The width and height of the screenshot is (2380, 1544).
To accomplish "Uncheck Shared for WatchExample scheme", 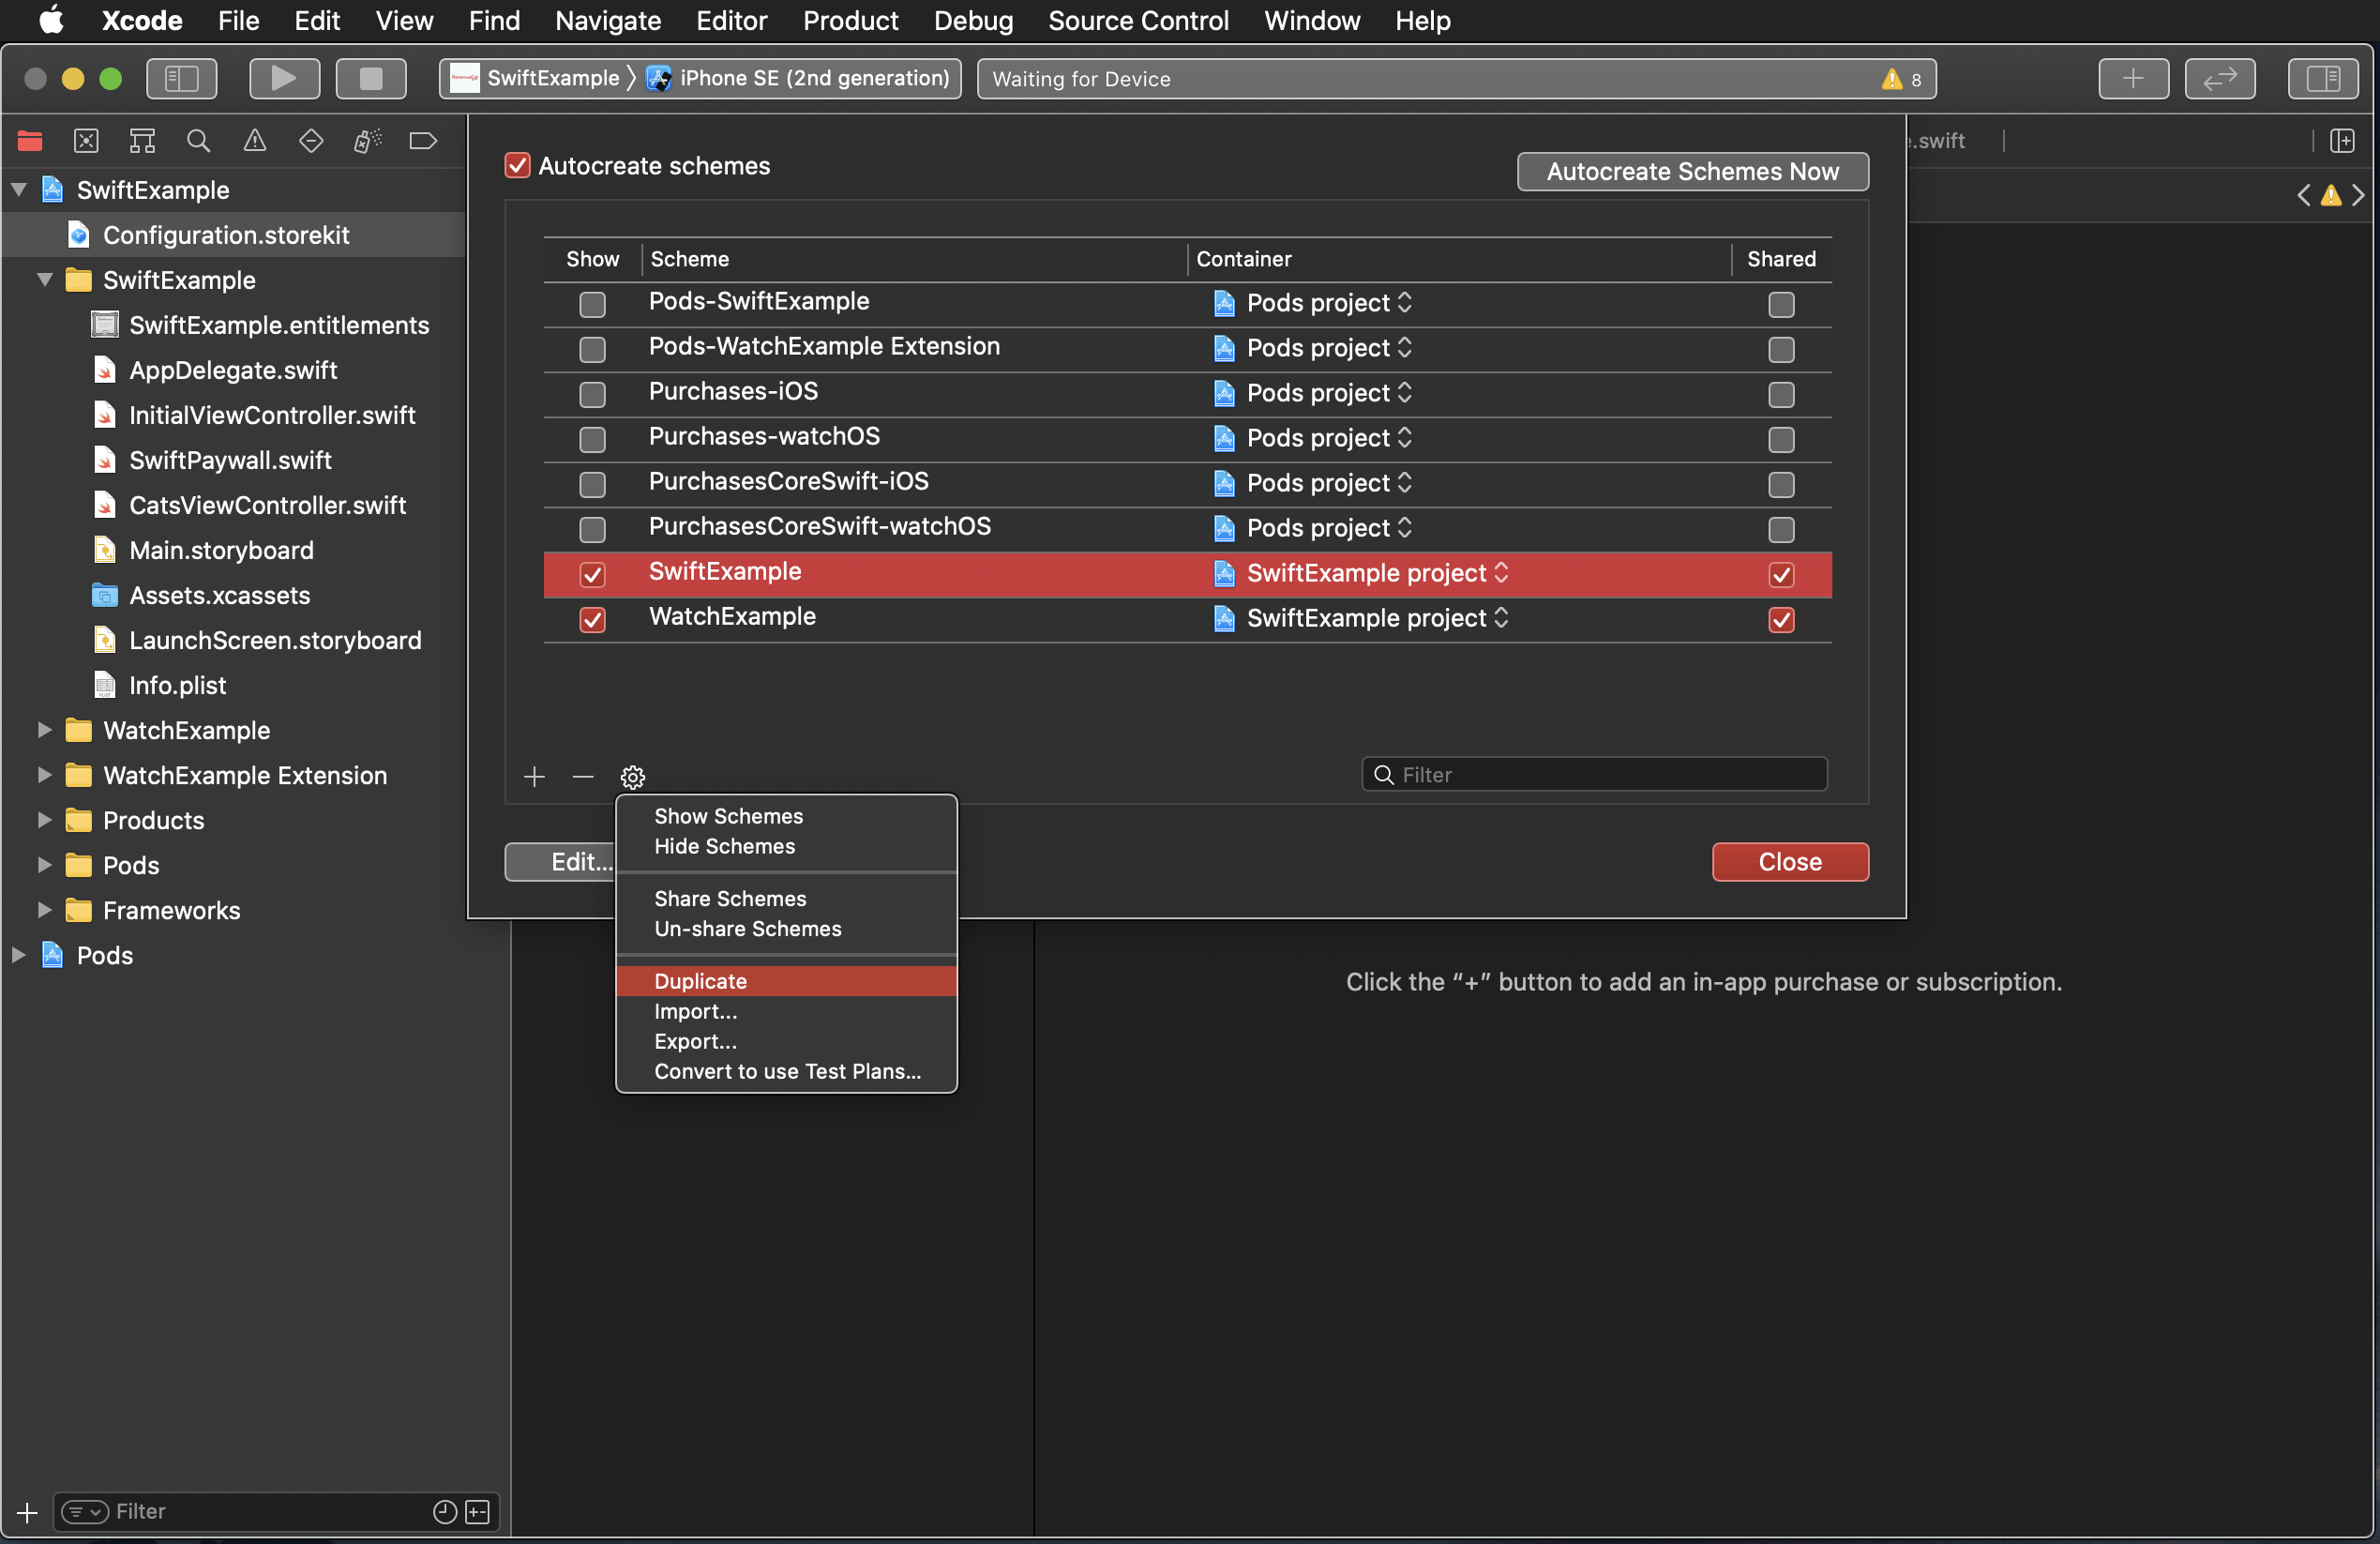I will click(x=1781, y=619).
